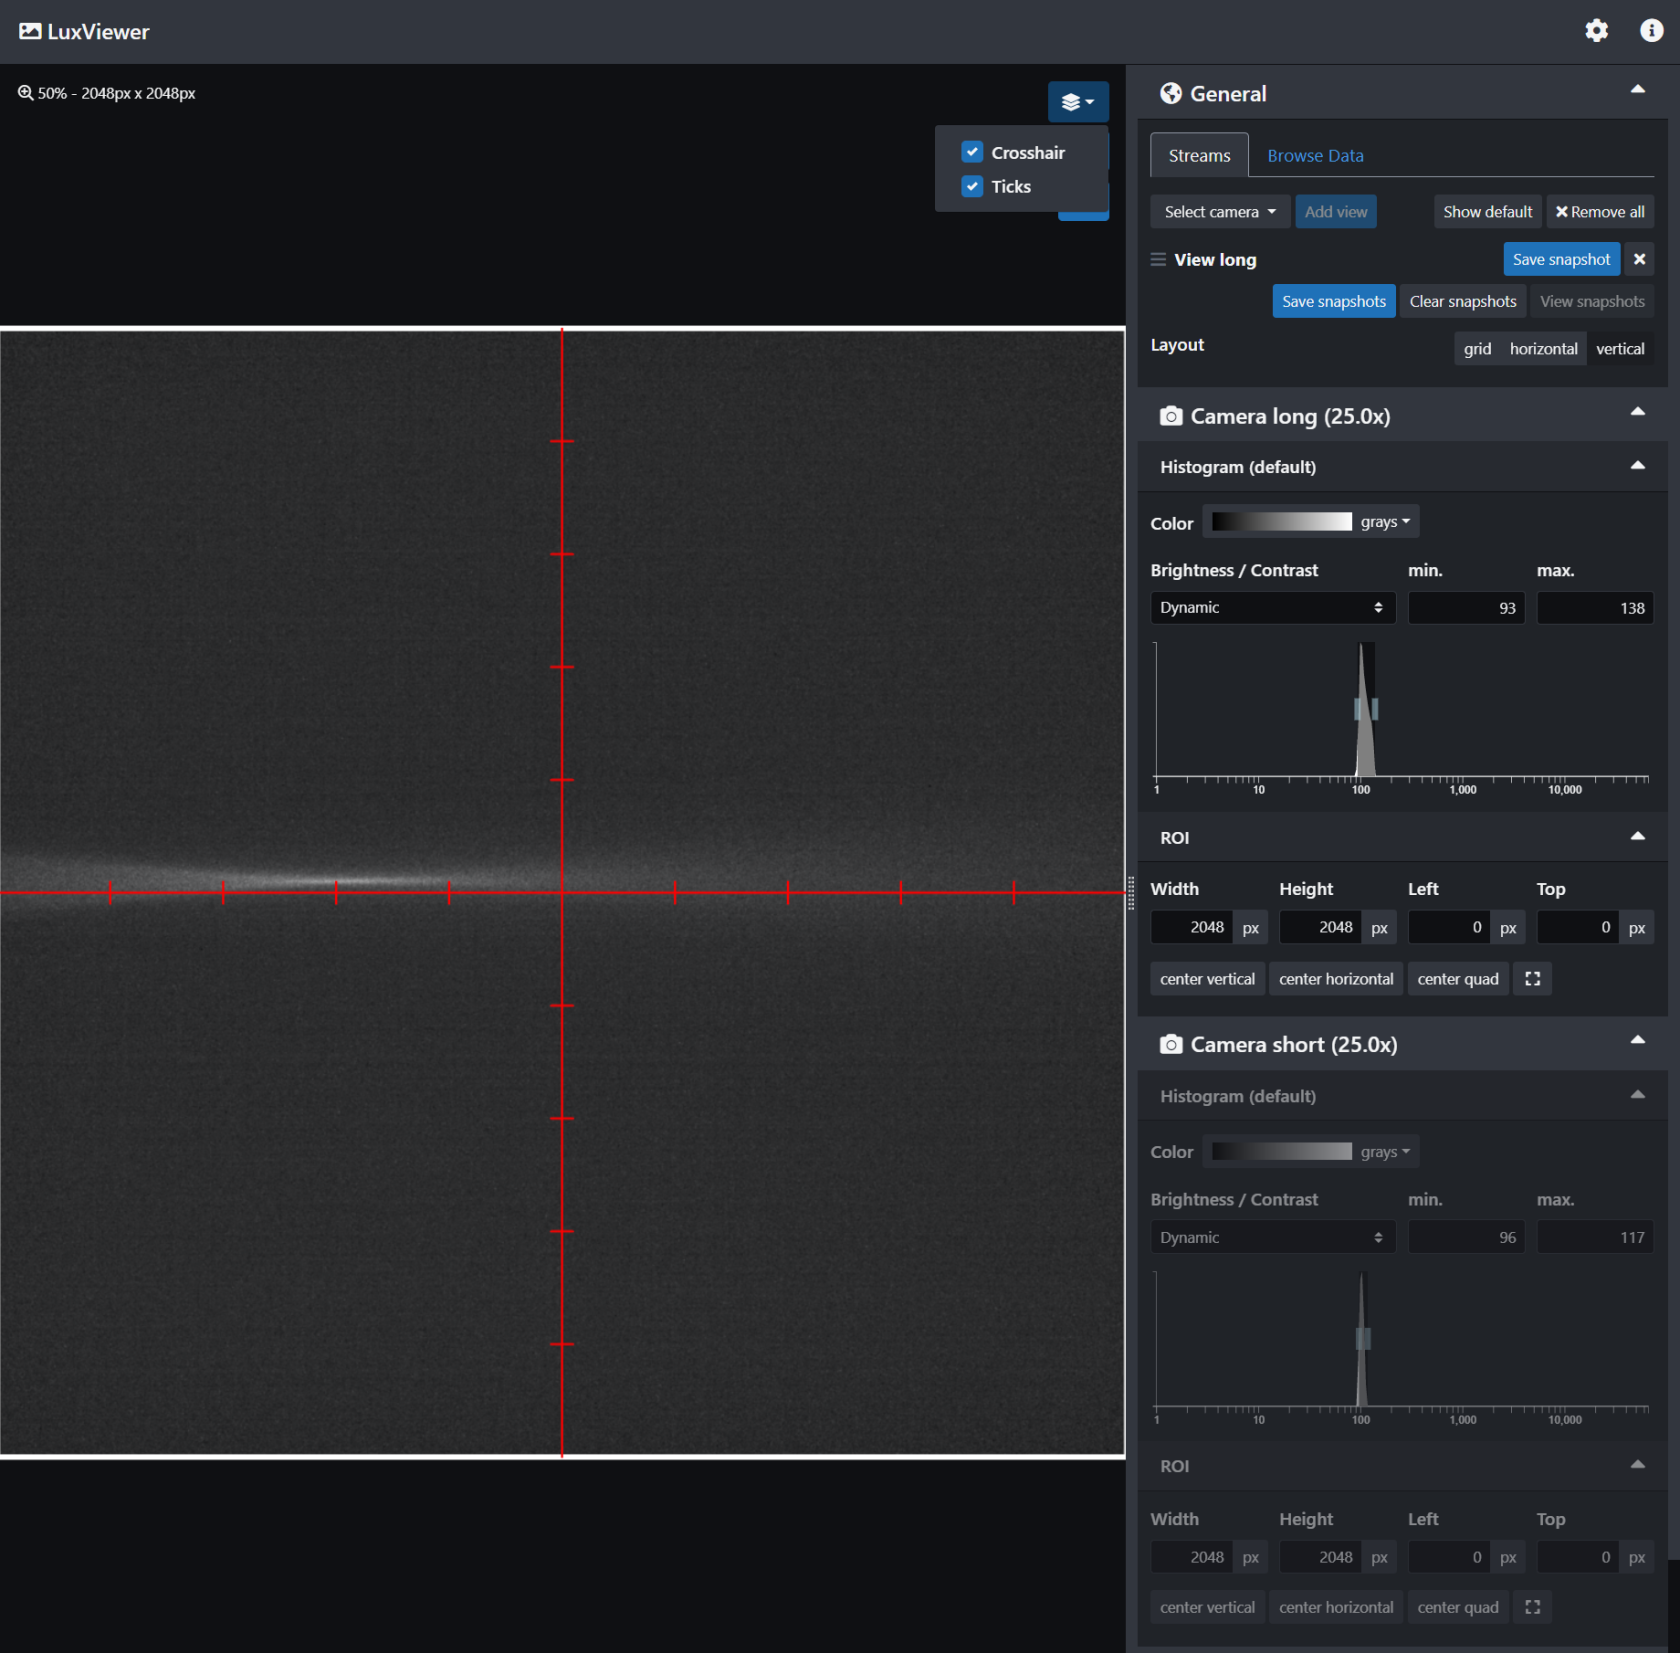Screen dimensions: 1680x1653
Task: Click Camera long center vertical button
Action: pos(1207,979)
